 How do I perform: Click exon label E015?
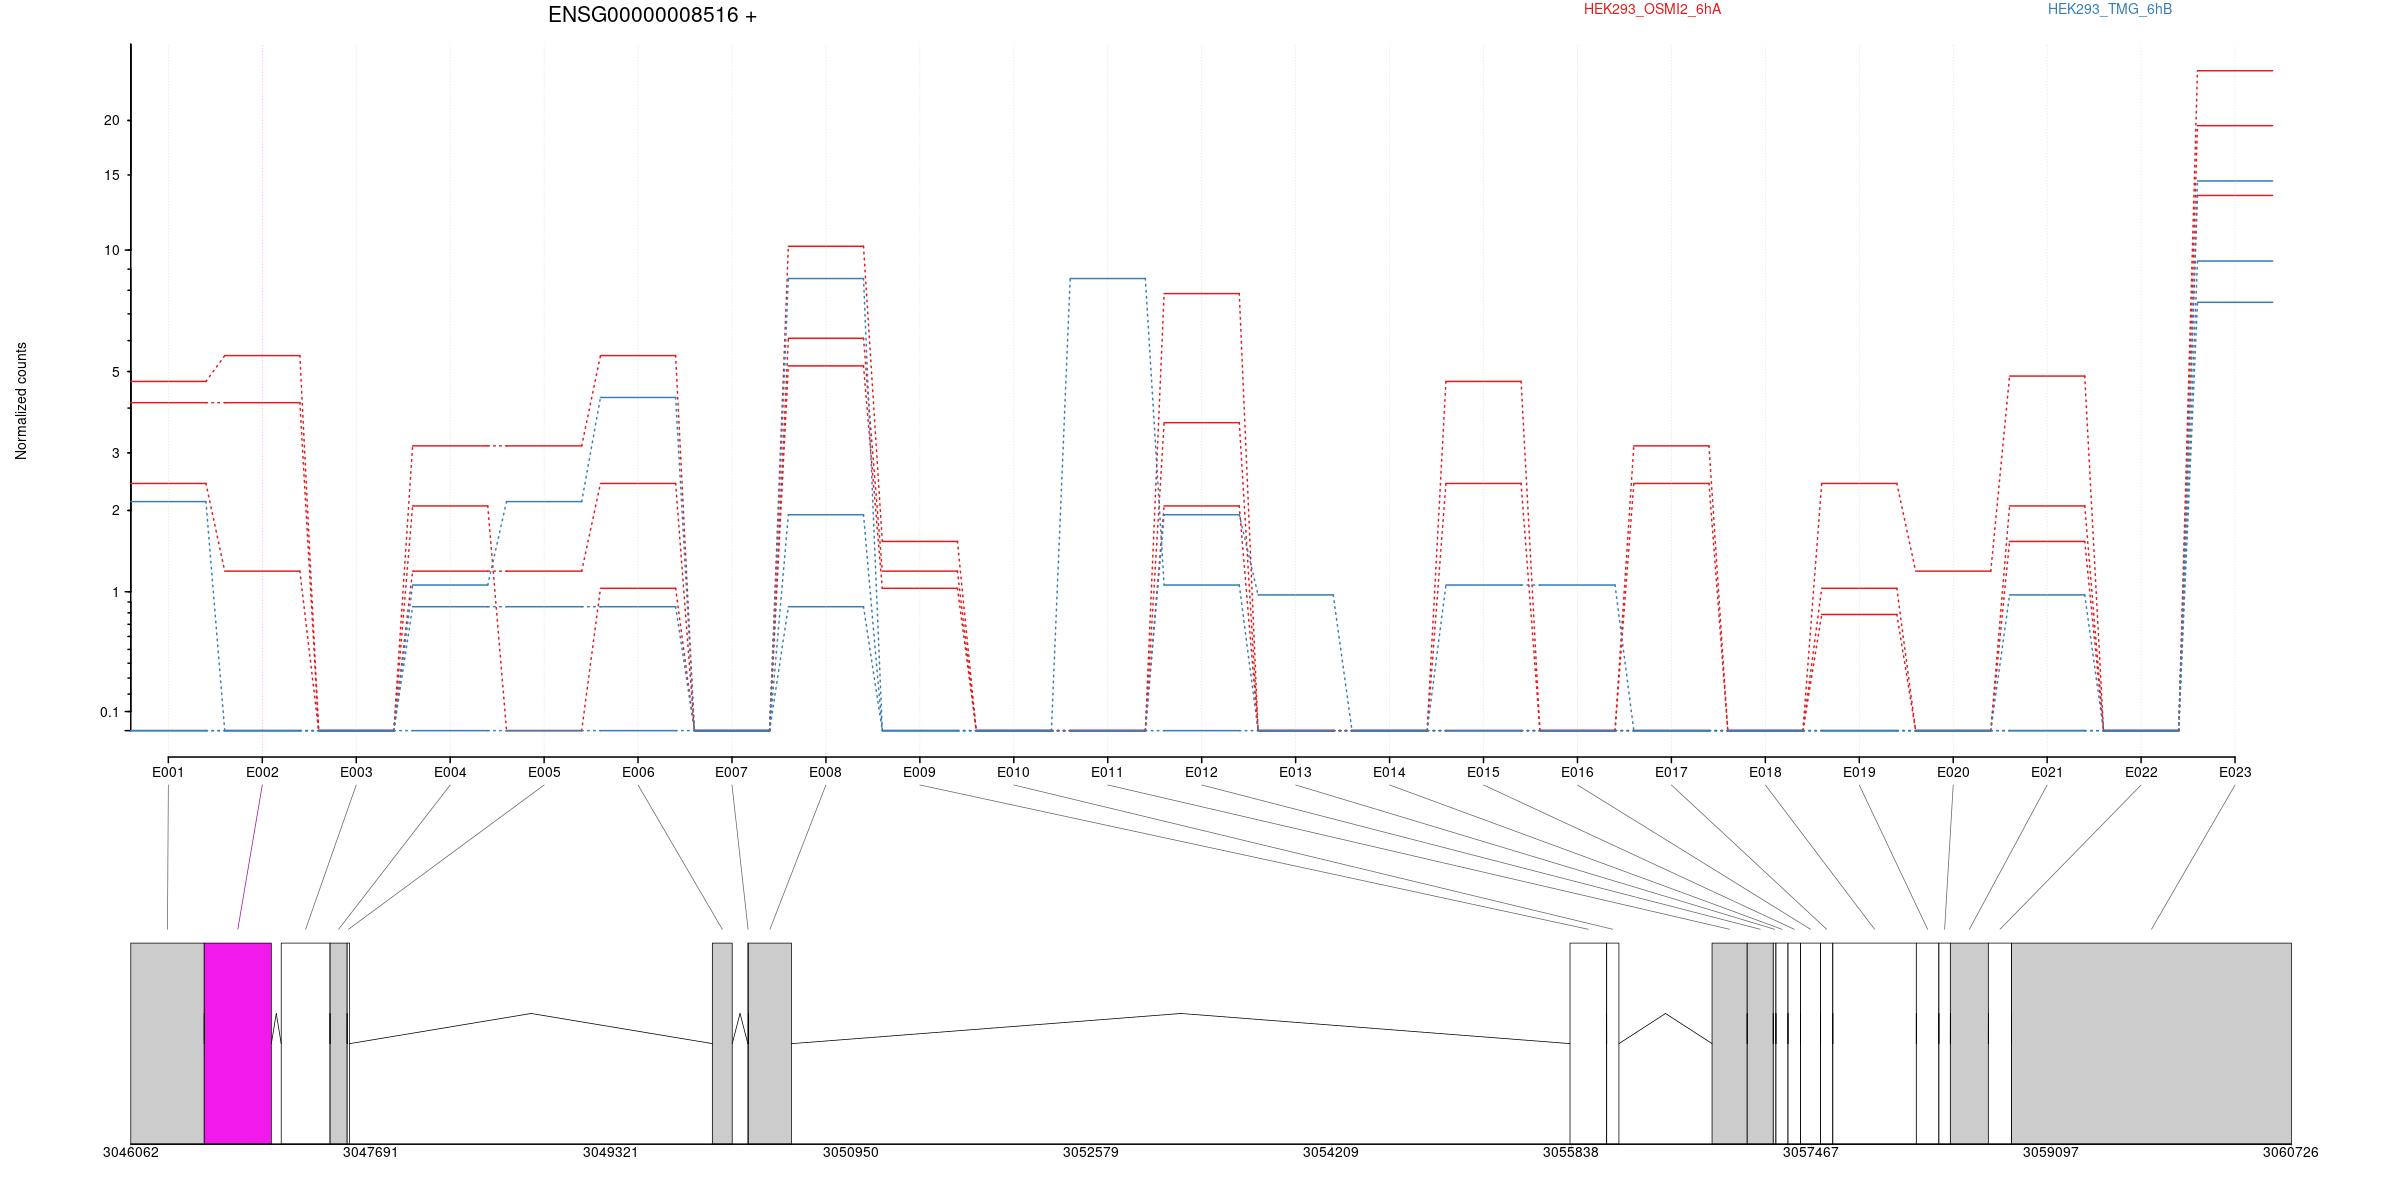click(1483, 772)
